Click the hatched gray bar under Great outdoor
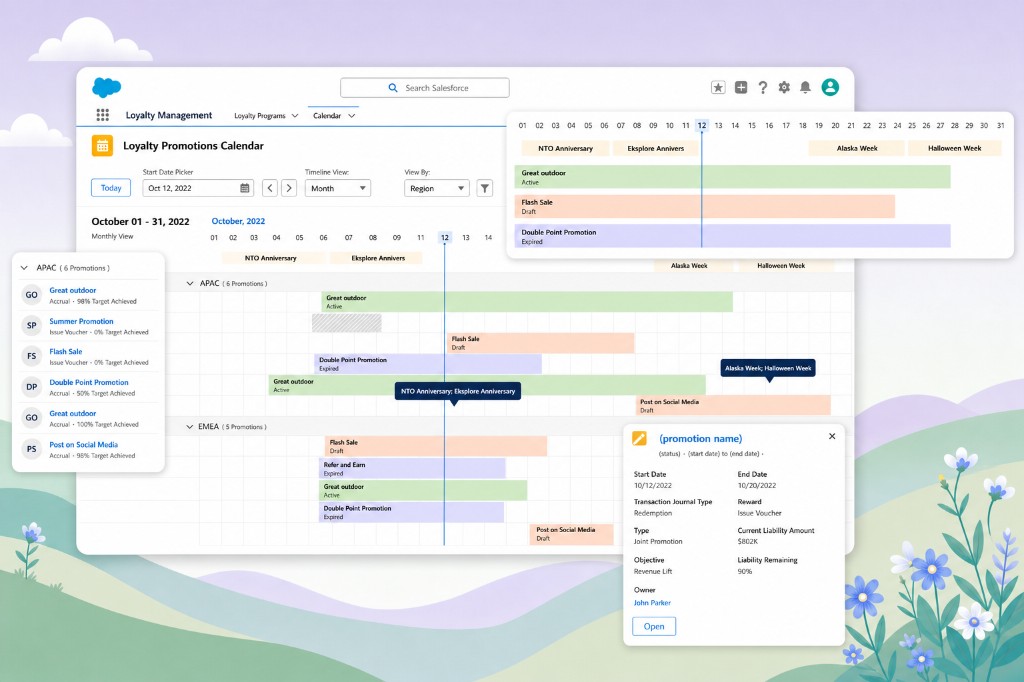This screenshot has height=682, width=1024. point(347,323)
